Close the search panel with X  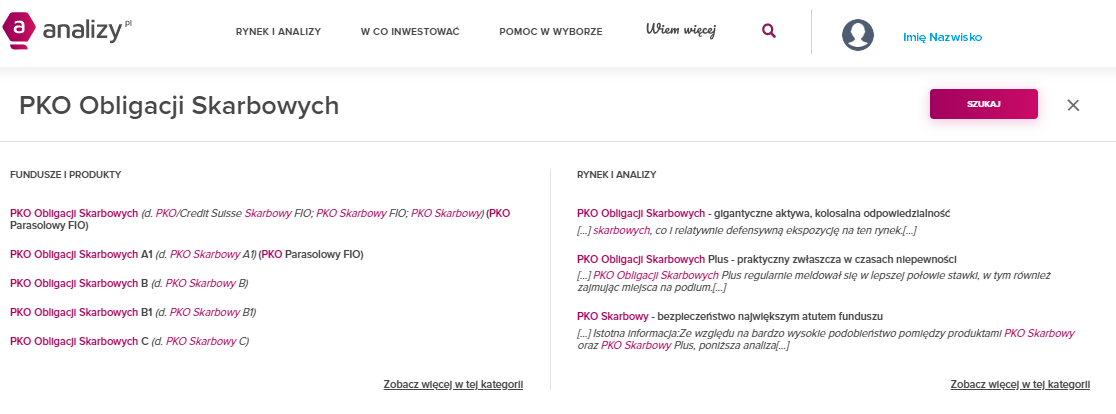1073,105
